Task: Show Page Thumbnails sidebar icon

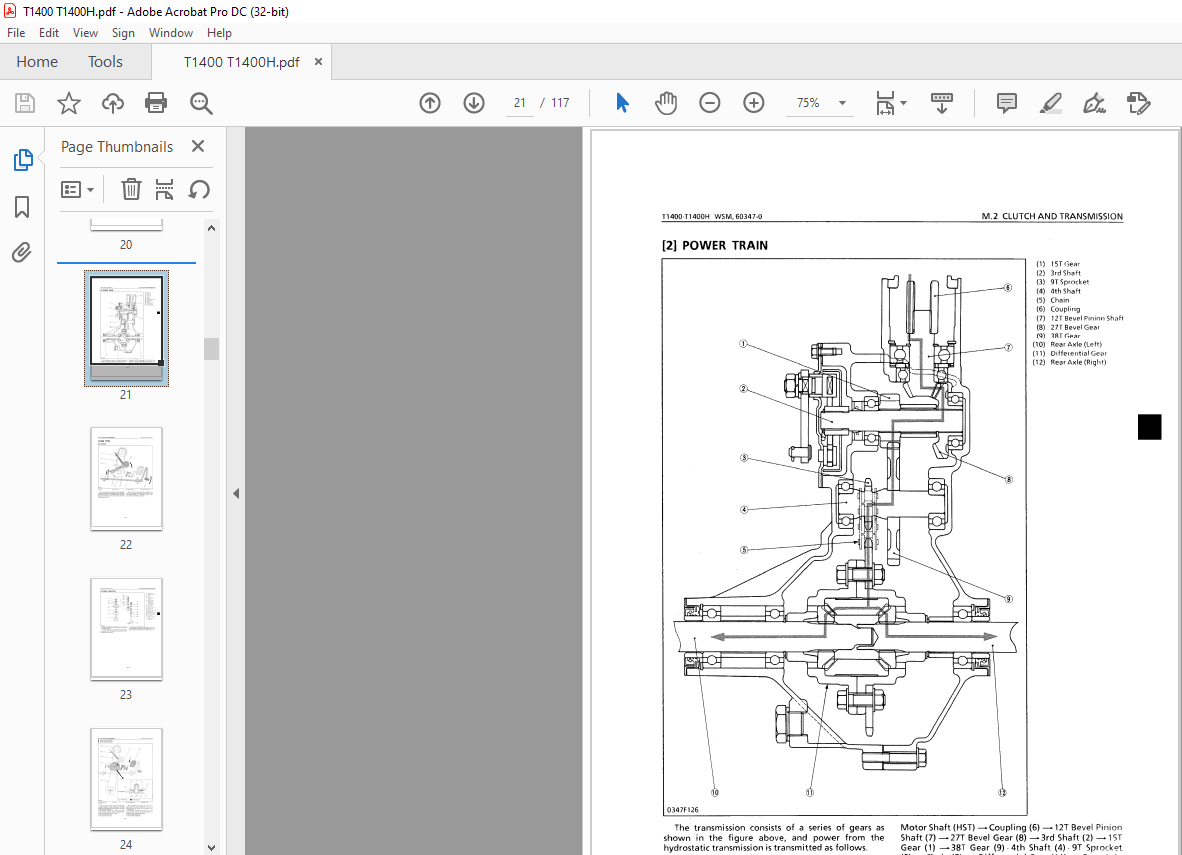Action: point(23,160)
